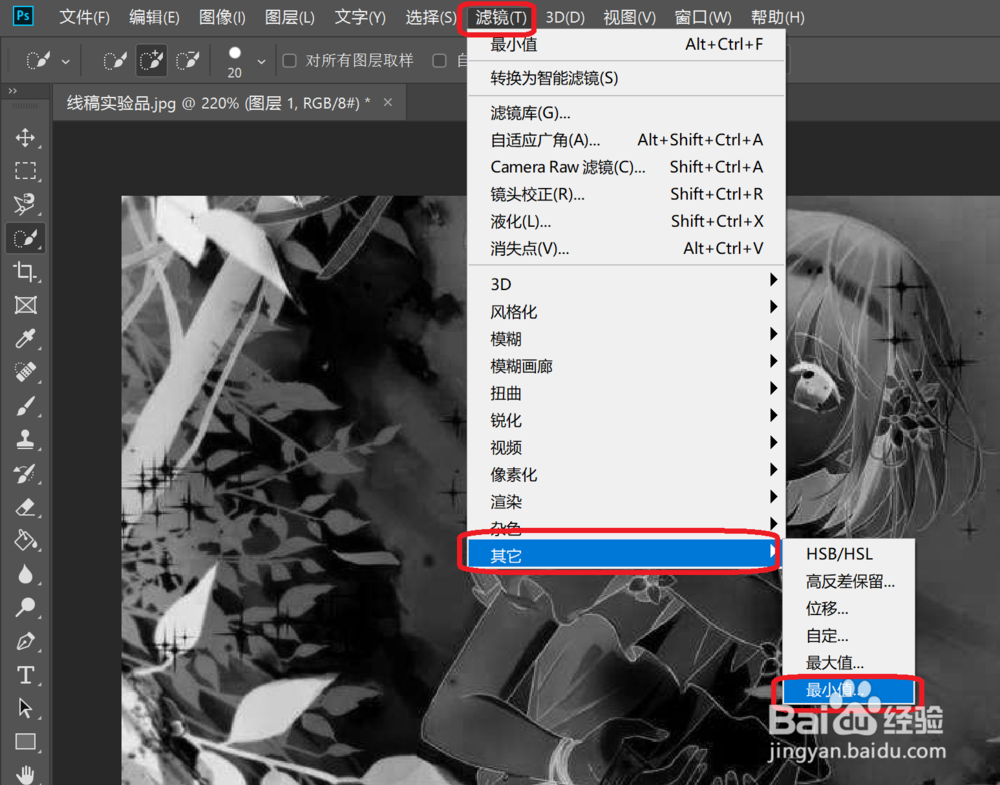Choose 高反差保留... in submenu
1000x785 pixels.
pos(849,581)
